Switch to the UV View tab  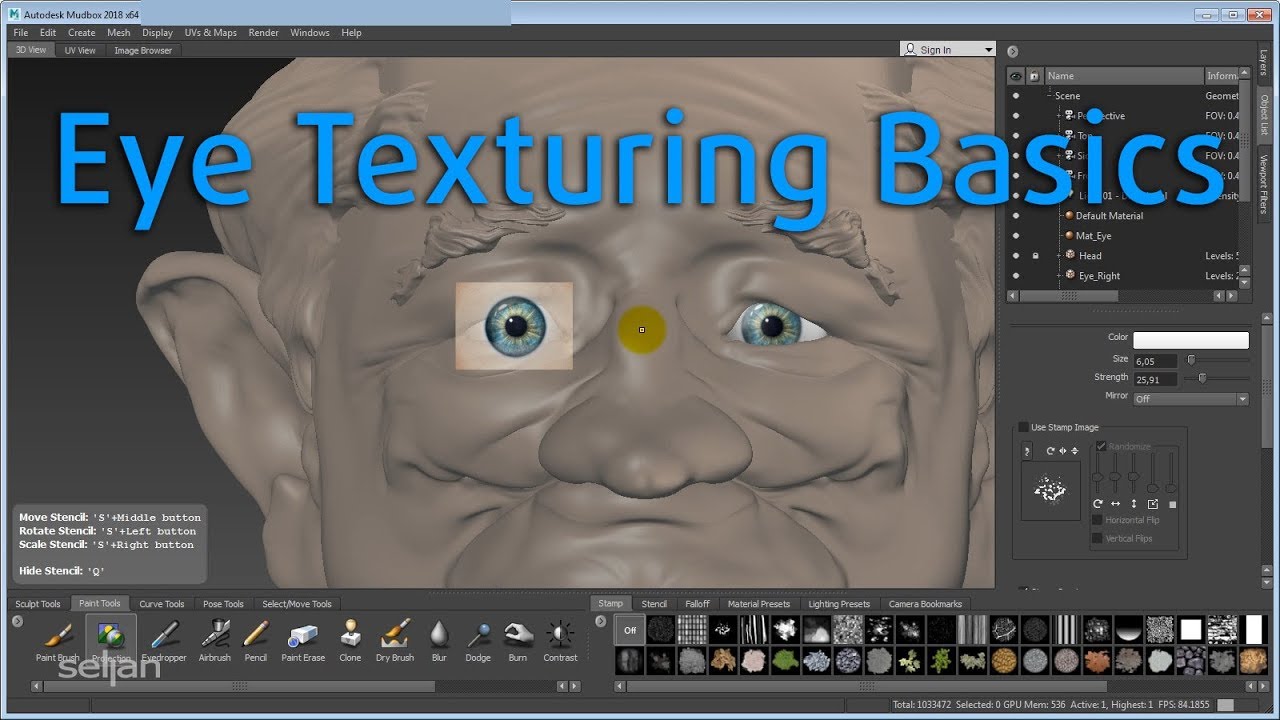coord(80,50)
